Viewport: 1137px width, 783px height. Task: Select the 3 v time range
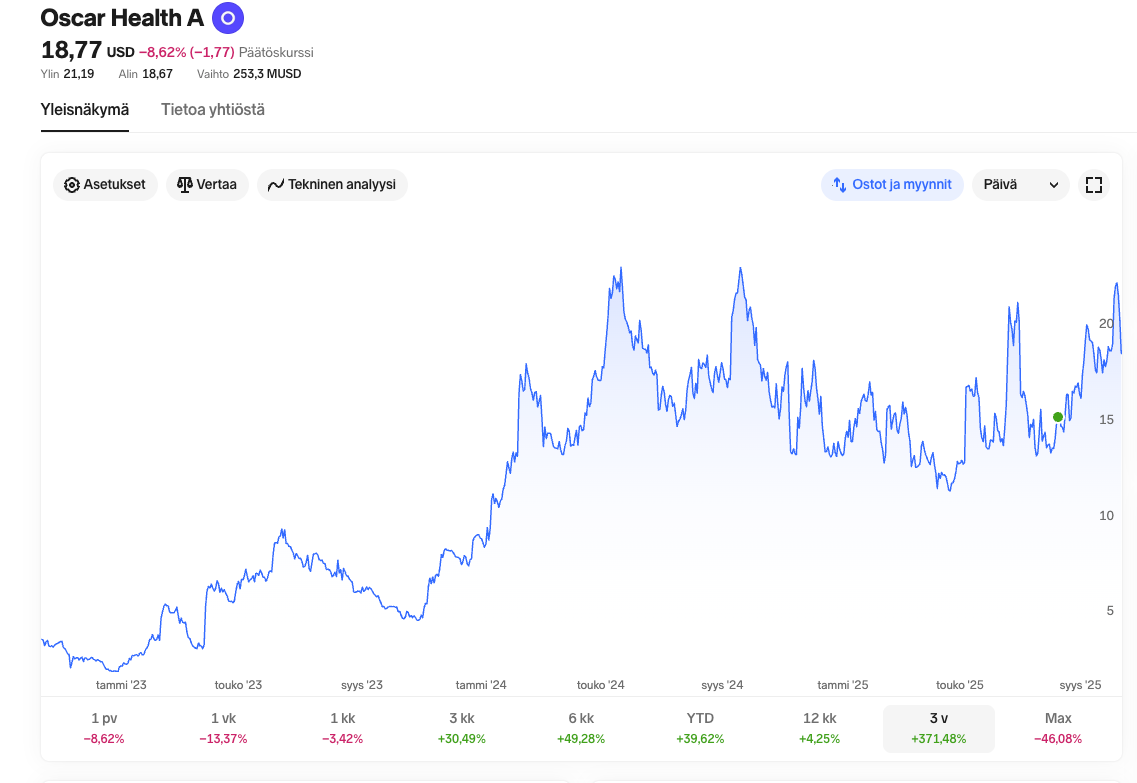tap(939, 728)
